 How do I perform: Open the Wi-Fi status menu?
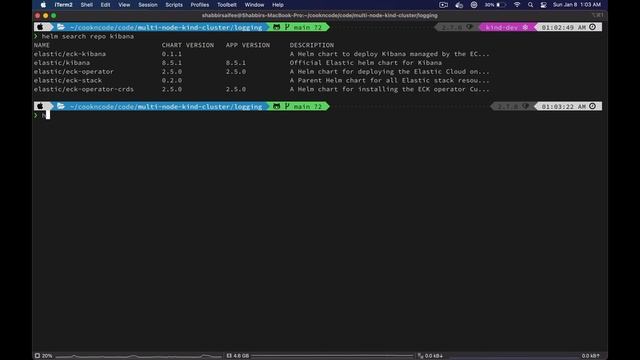point(517,5)
